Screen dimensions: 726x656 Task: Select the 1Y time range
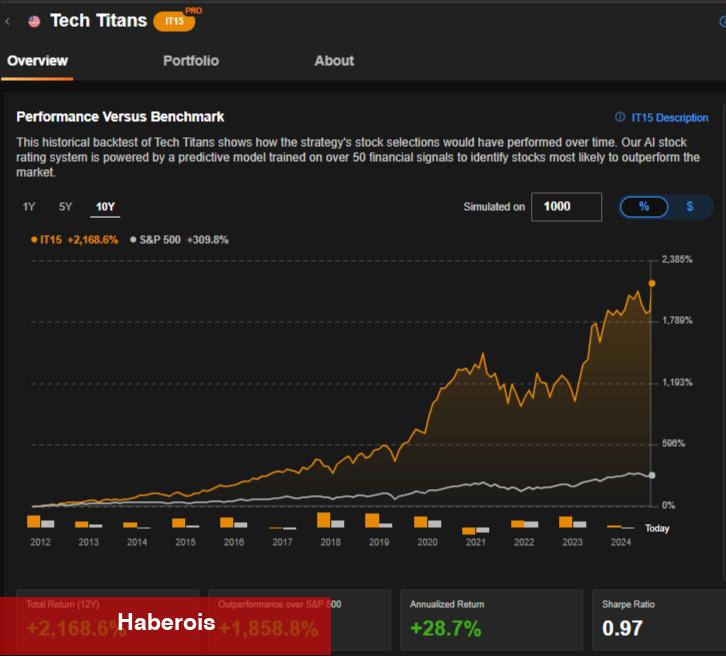(x=29, y=207)
